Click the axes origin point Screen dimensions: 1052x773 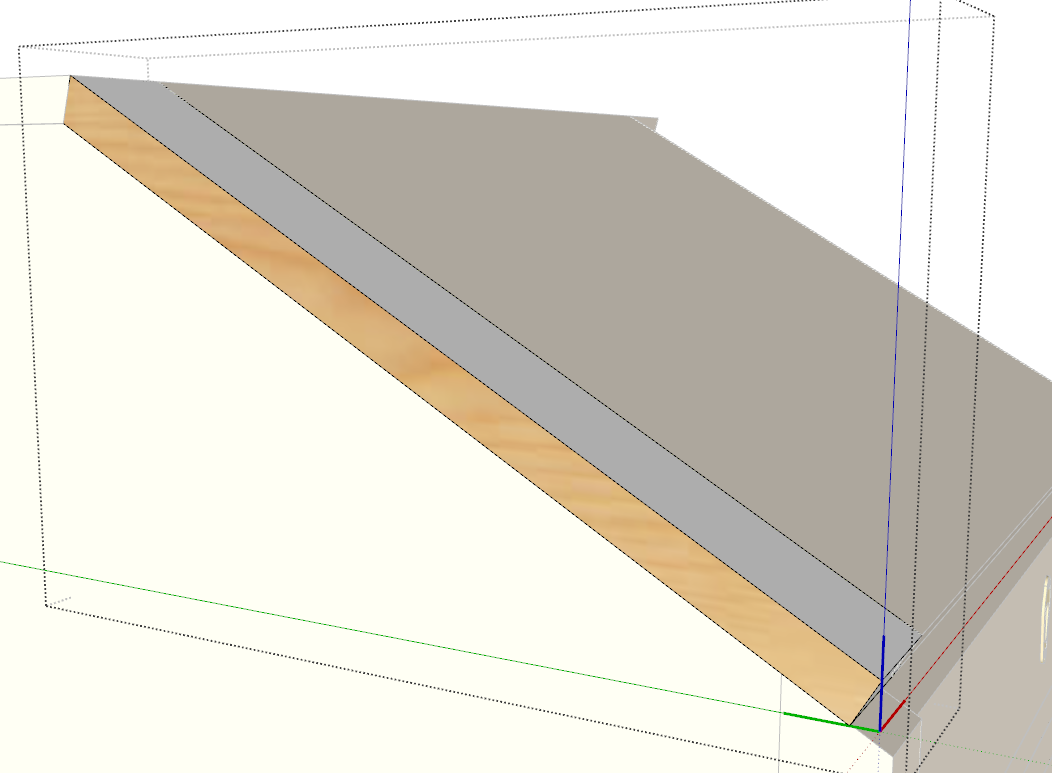(x=880, y=730)
